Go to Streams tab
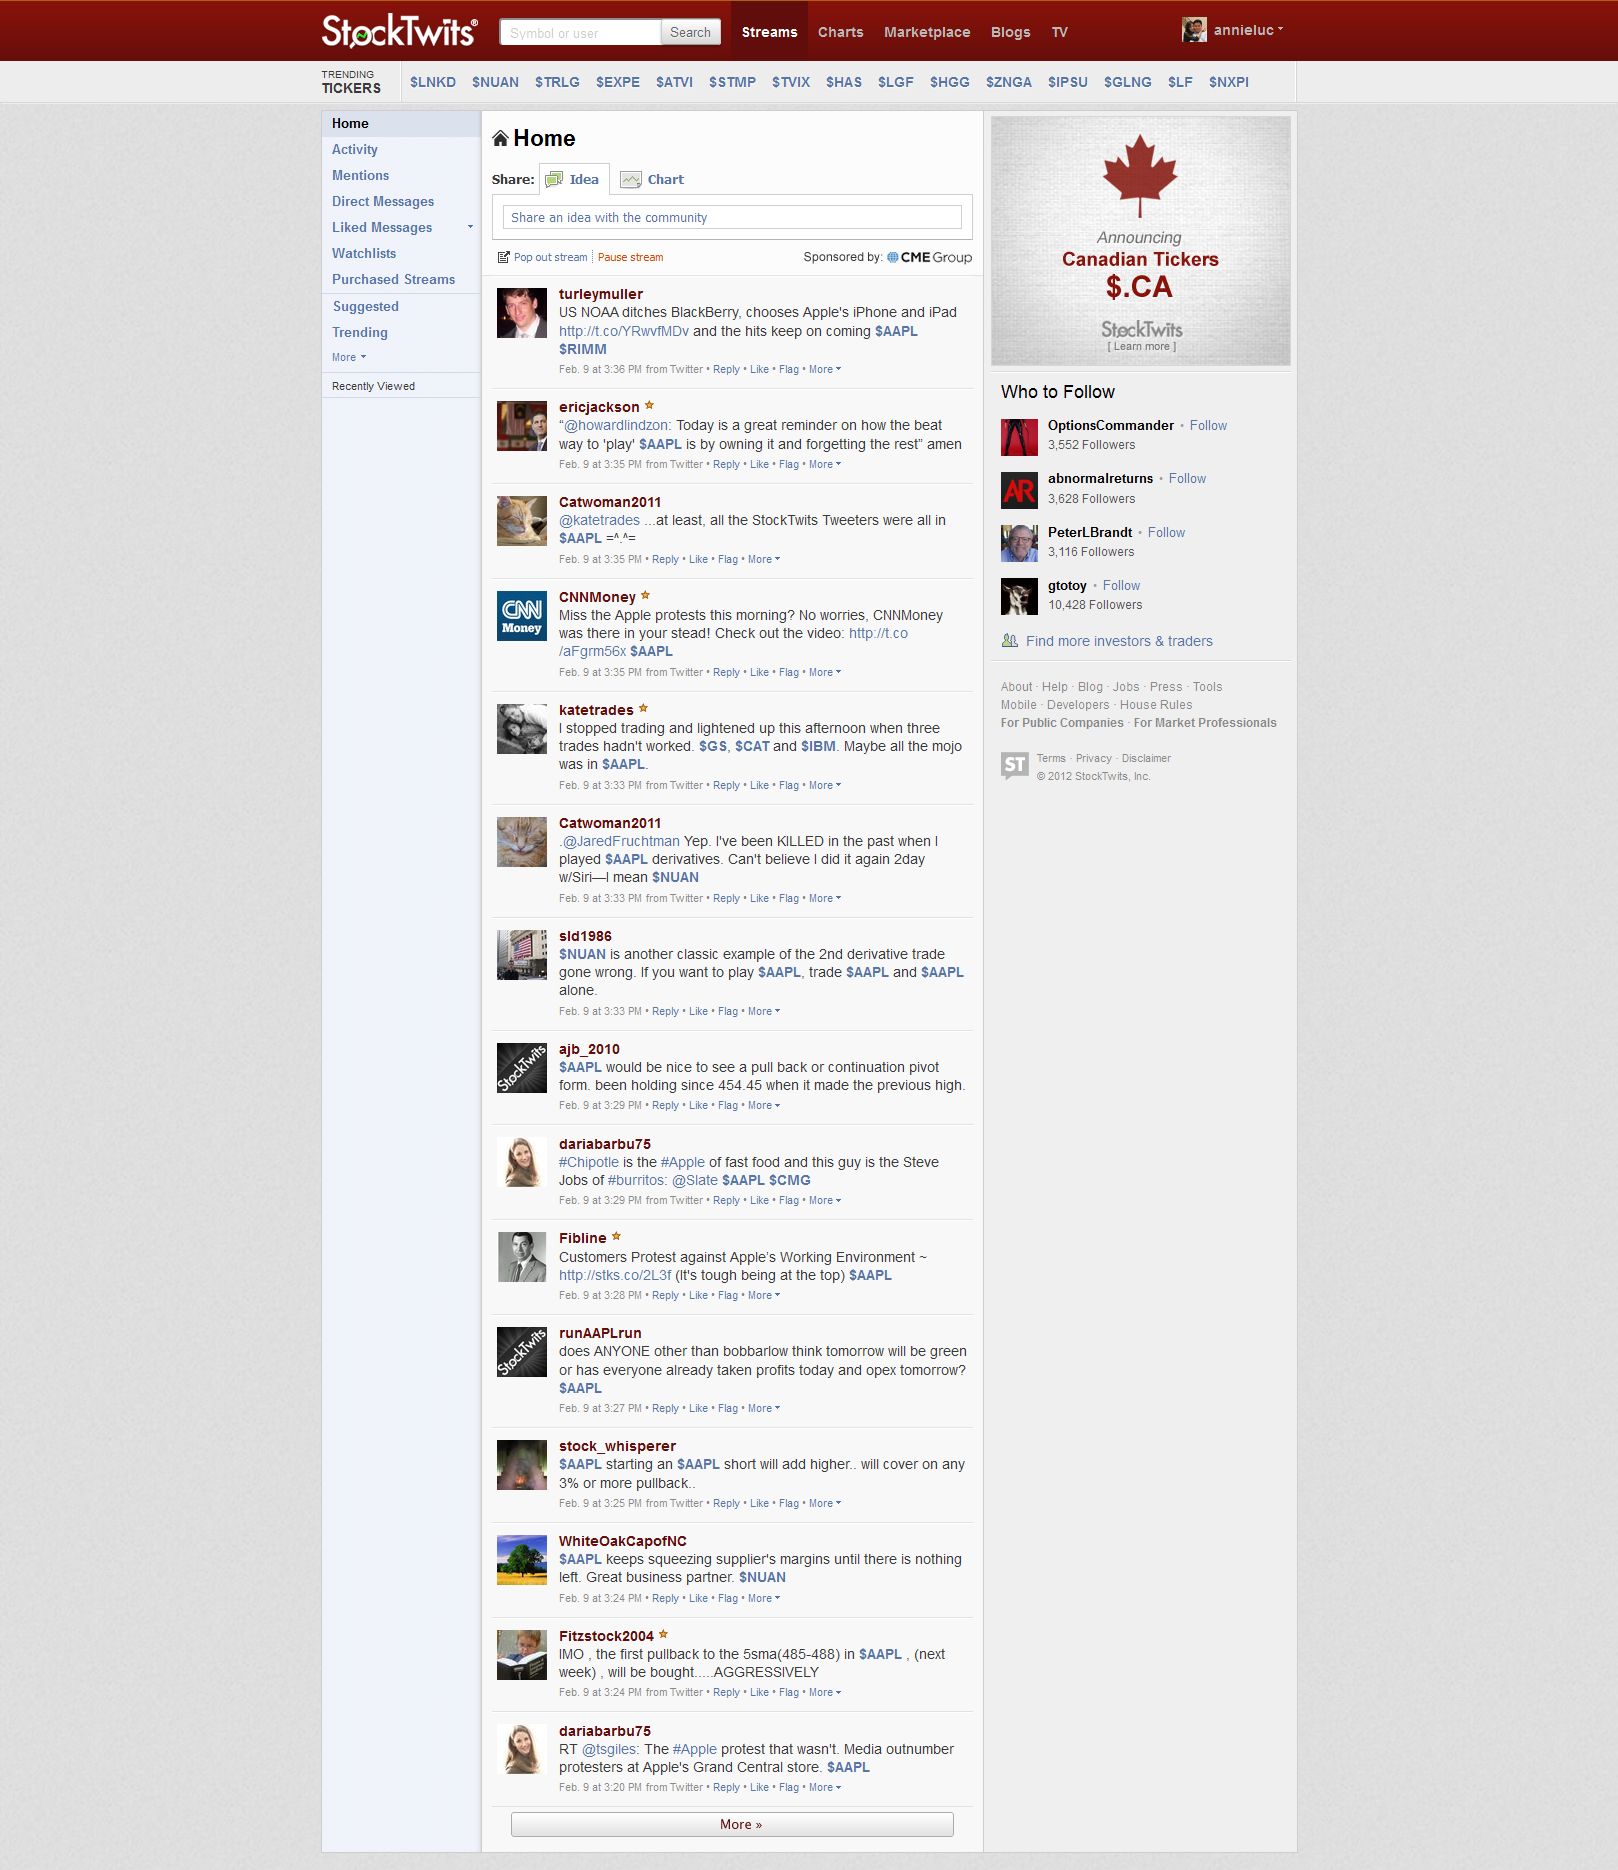The height and width of the screenshot is (1870, 1618). [x=769, y=32]
